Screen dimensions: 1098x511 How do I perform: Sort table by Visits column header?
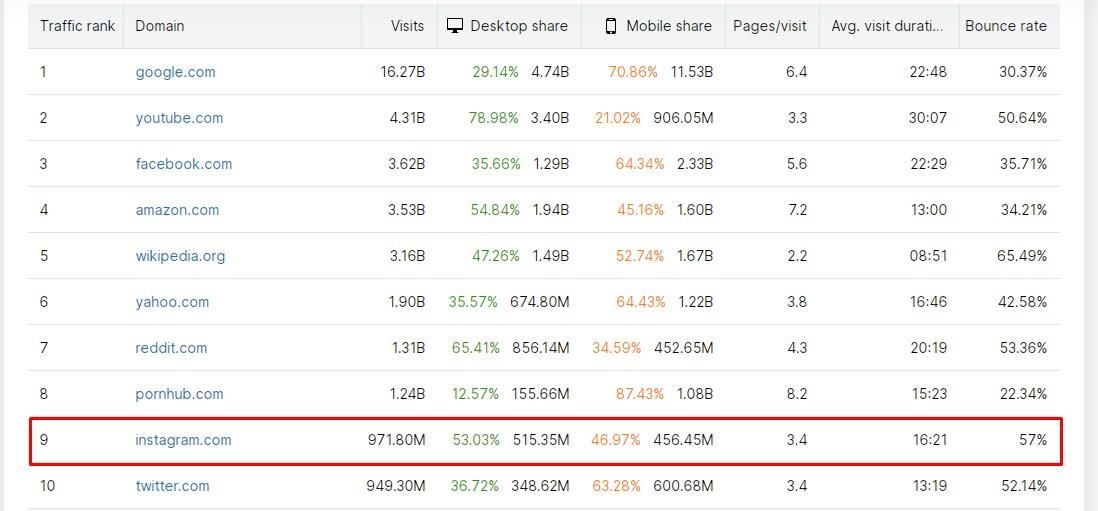coord(407,26)
